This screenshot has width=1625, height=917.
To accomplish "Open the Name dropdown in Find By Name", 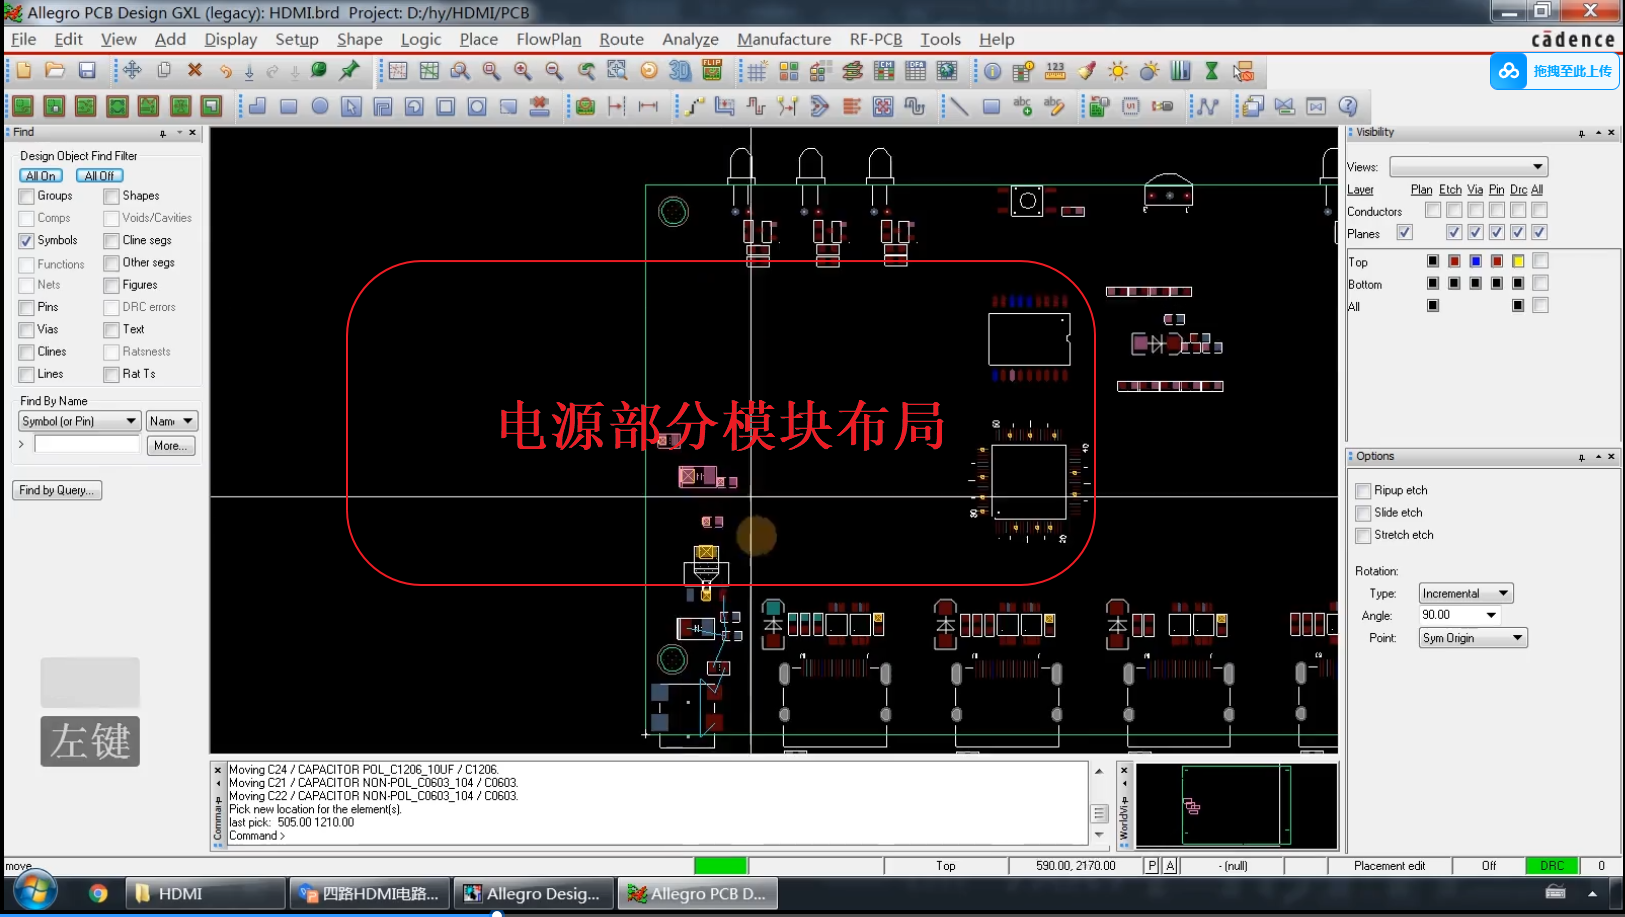I will click(171, 421).
